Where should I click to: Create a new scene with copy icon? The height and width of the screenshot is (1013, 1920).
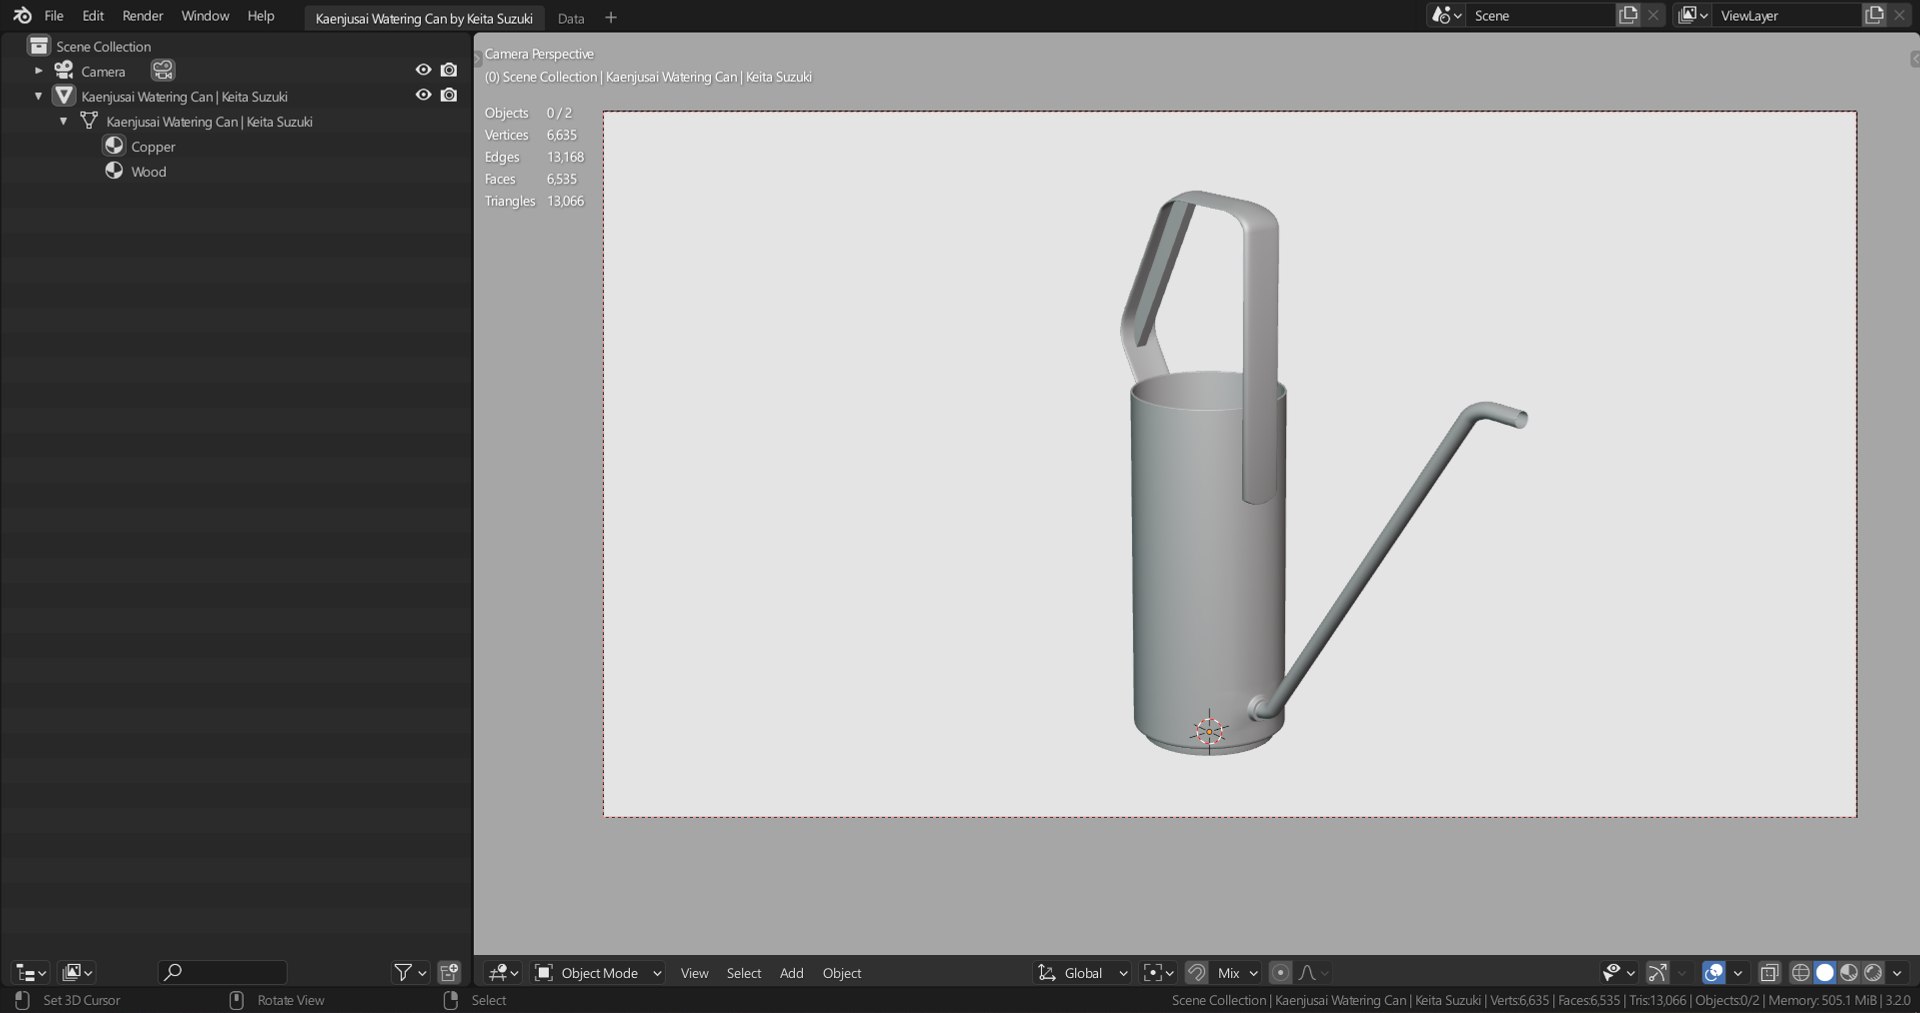(1628, 15)
